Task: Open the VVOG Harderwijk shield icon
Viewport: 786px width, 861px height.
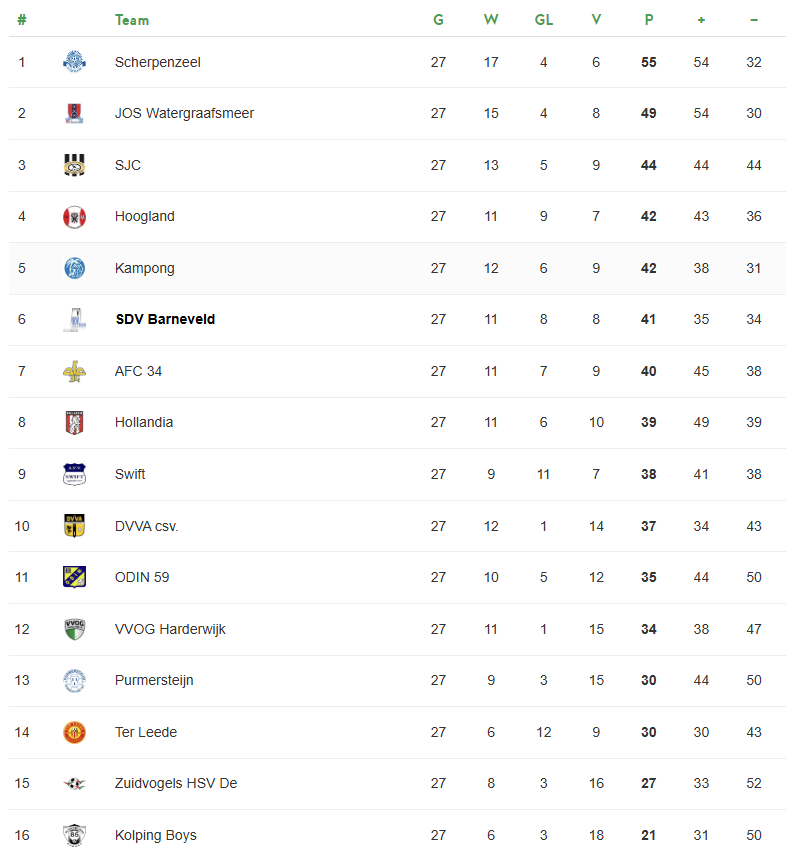Action: [x=74, y=629]
